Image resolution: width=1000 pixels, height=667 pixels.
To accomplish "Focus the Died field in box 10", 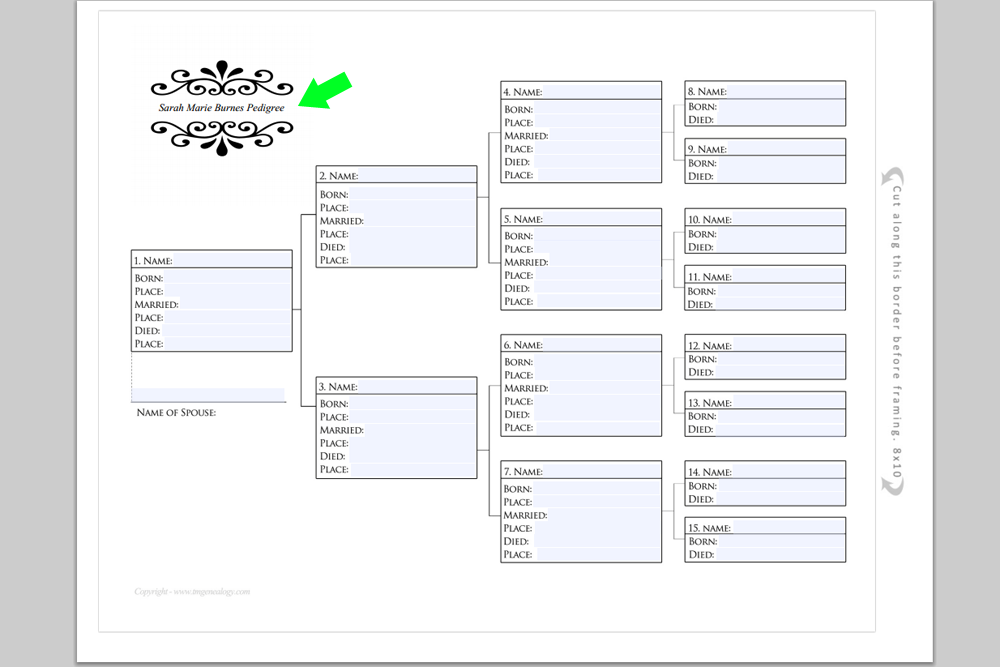I will pos(779,247).
